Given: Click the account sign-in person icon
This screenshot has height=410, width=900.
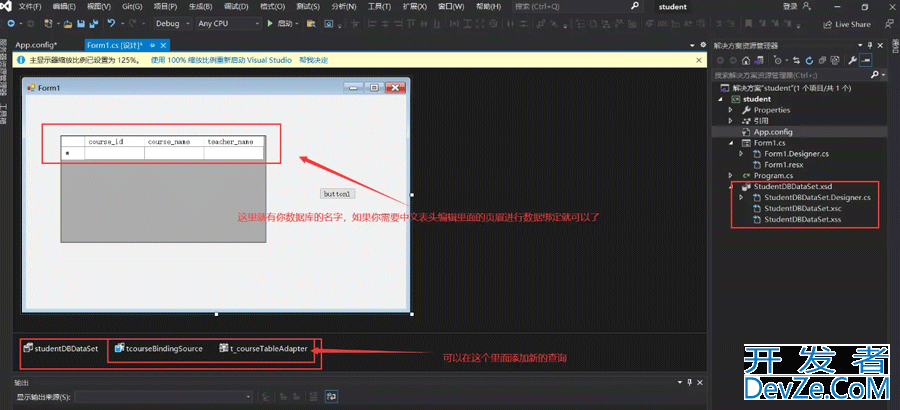Looking at the screenshot, I should pyautogui.click(x=806, y=6).
